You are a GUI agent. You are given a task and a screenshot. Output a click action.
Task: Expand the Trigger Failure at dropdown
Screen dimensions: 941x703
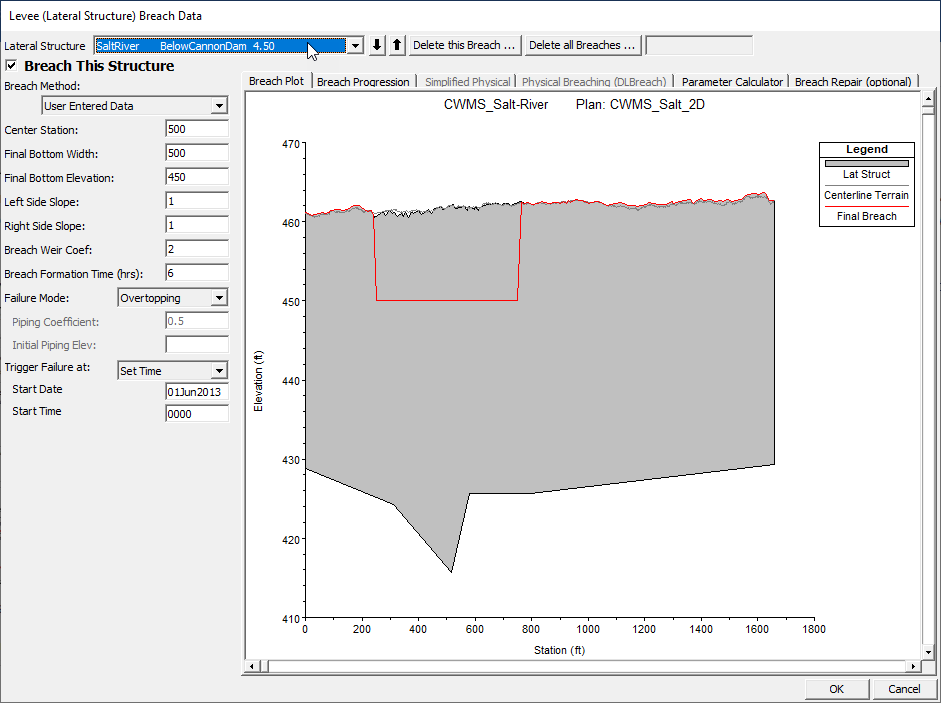(x=219, y=371)
